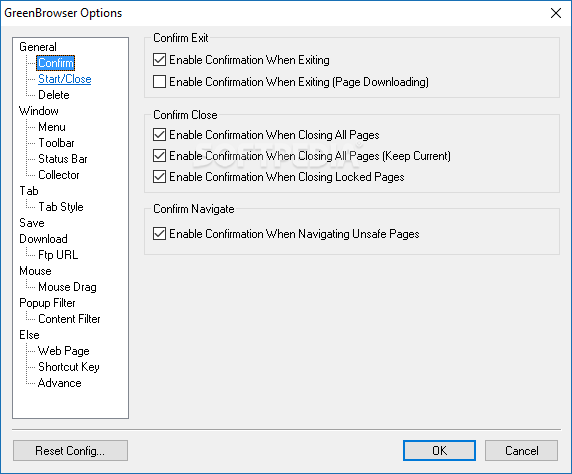The image size is (572, 474).
Task: Select the Window category
Action: pyautogui.click(x=39, y=111)
